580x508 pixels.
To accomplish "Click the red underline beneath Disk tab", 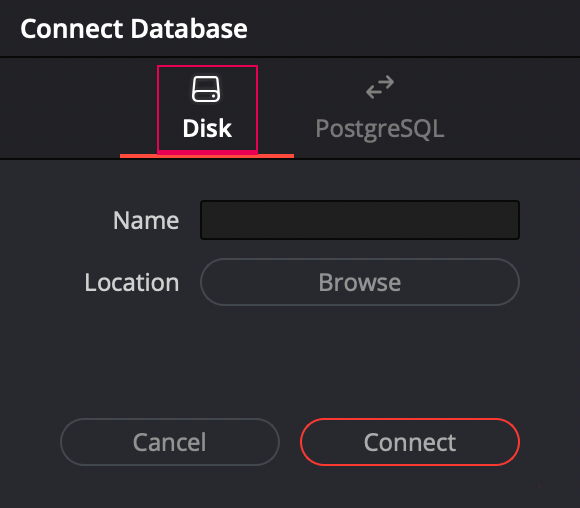I will [x=207, y=156].
